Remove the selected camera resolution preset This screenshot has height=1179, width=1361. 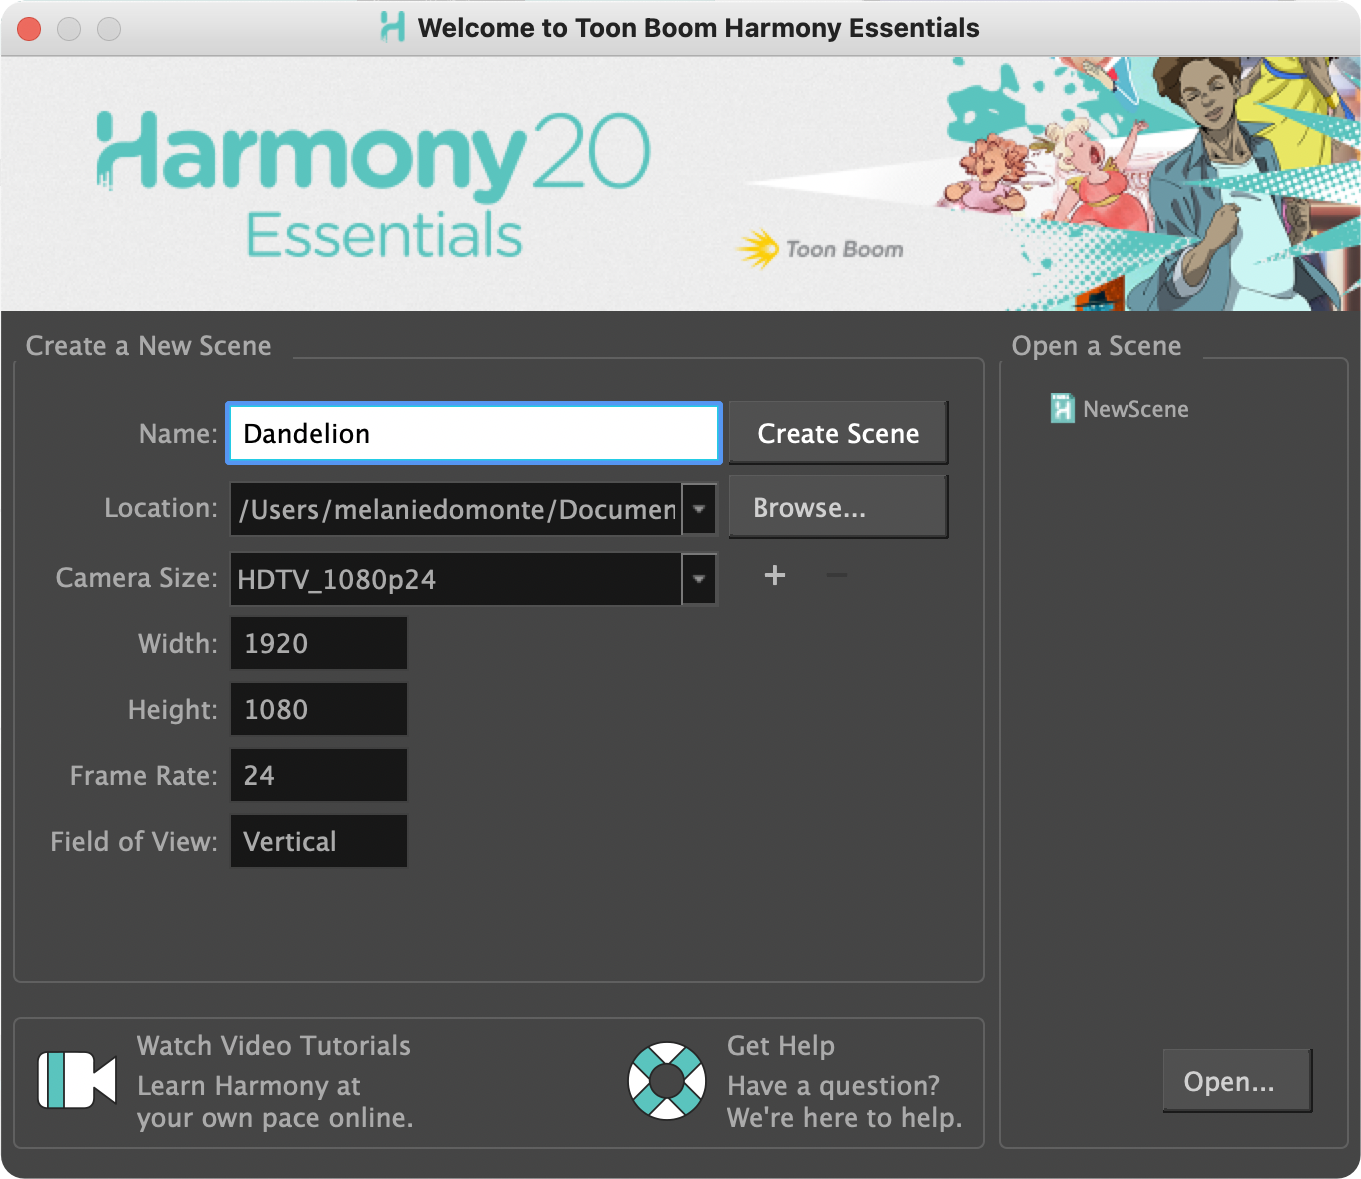coord(836,575)
